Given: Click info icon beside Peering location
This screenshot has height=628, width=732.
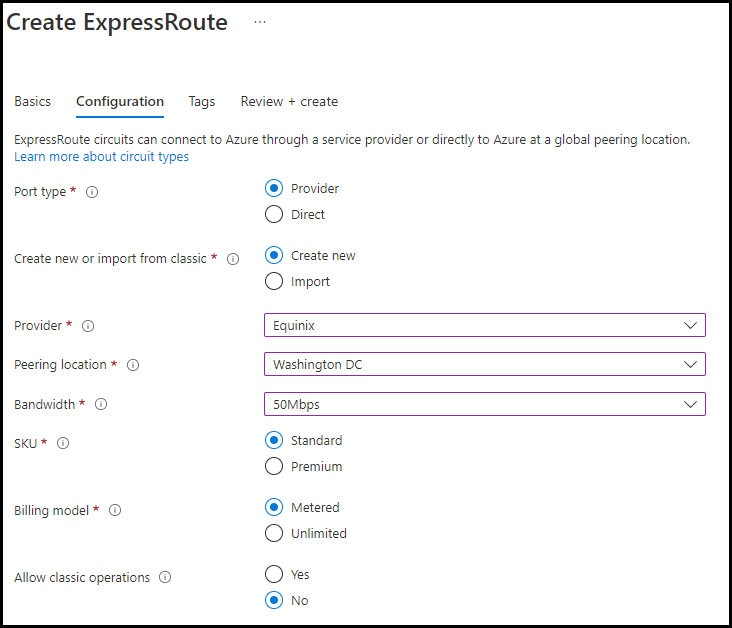Looking at the screenshot, I should tap(133, 365).
